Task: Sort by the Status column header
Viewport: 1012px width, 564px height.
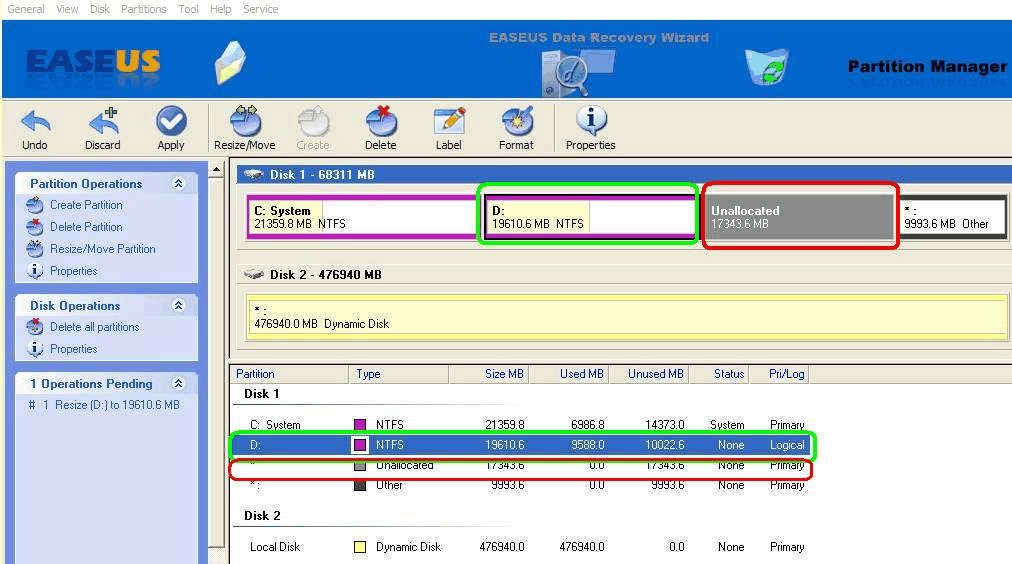Action: tap(719, 374)
